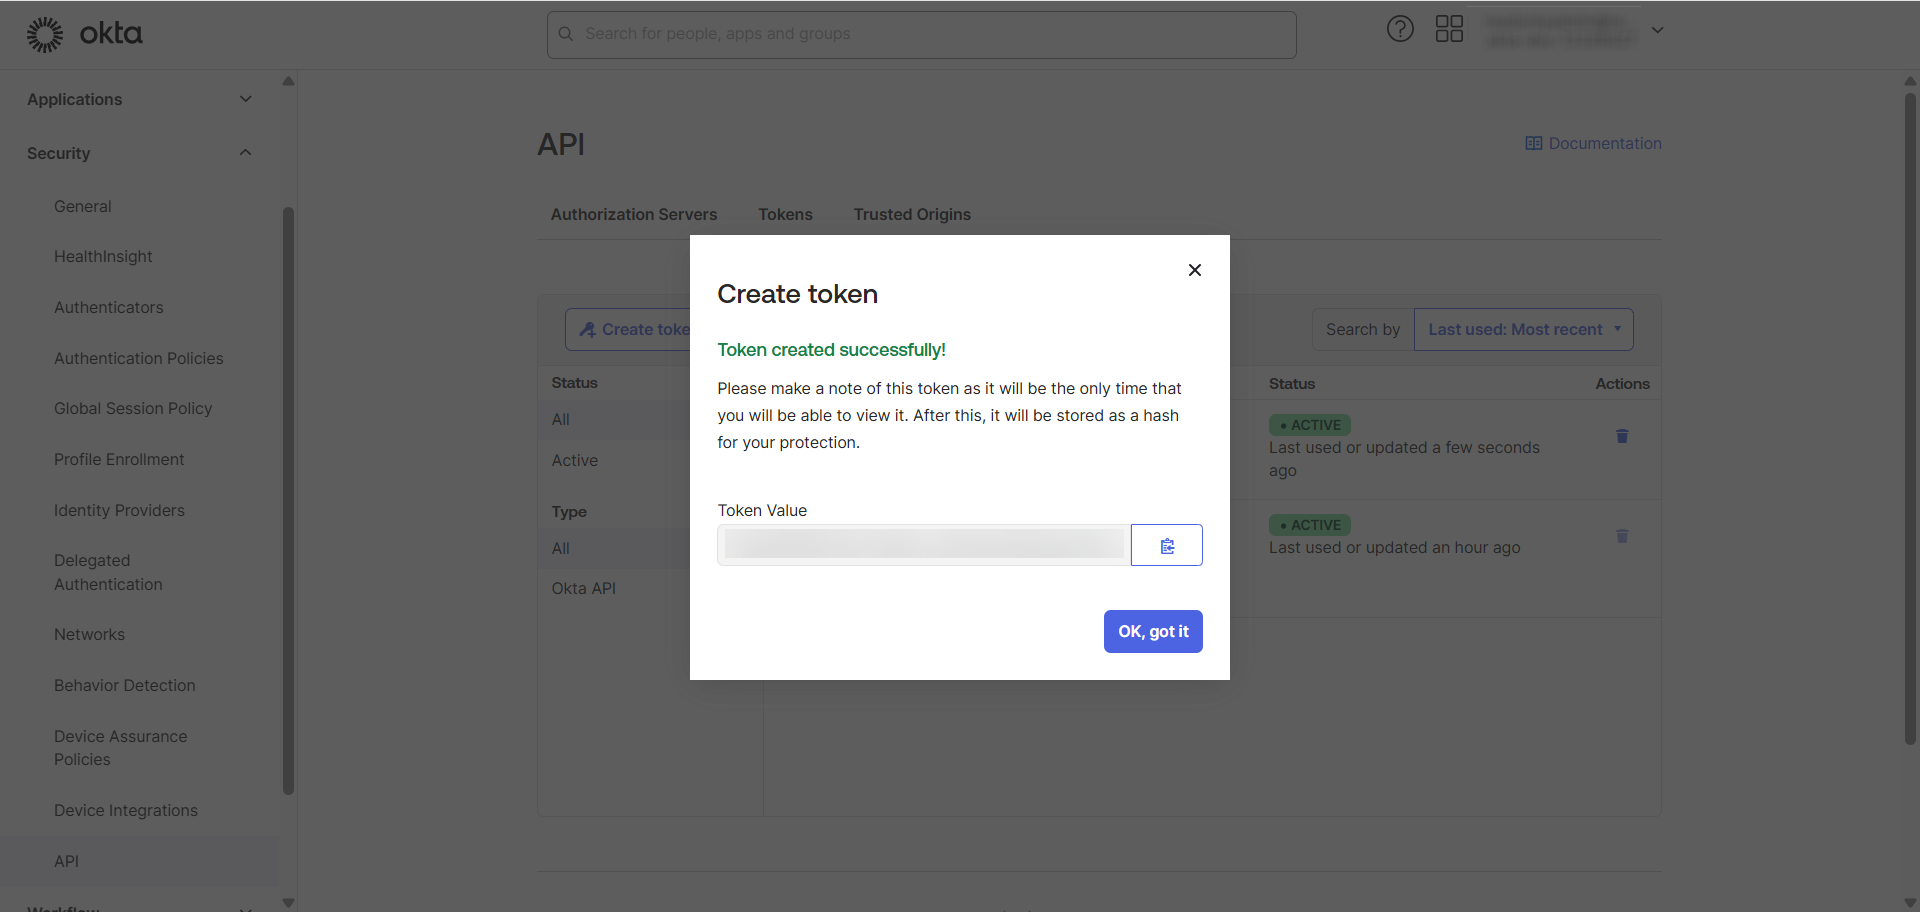Switch to the Authorization Servers tab
This screenshot has width=1920, height=912.
pyautogui.click(x=633, y=214)
